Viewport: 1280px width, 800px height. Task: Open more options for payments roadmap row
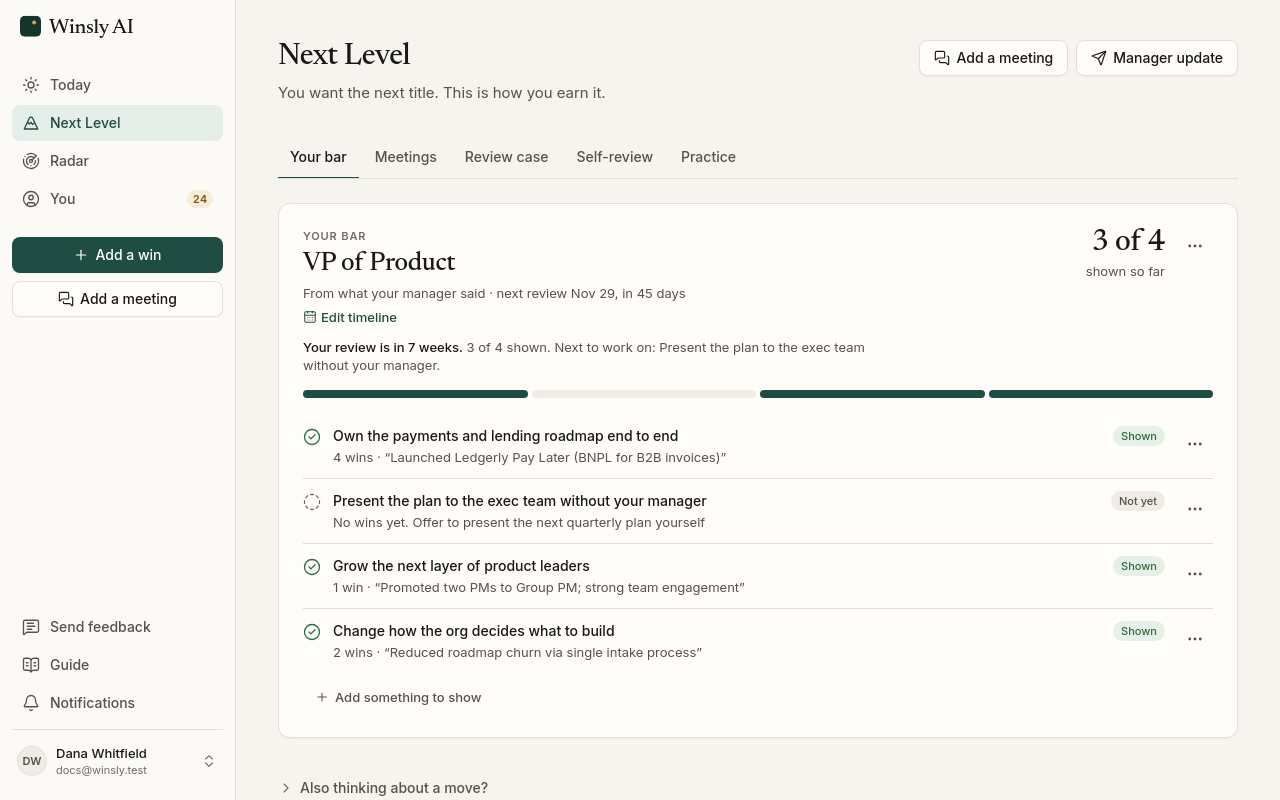coord(1195,444)
